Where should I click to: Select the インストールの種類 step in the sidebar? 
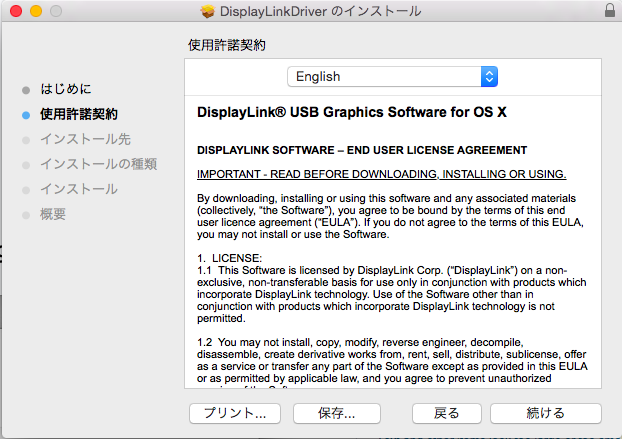(x=98, y=164)
